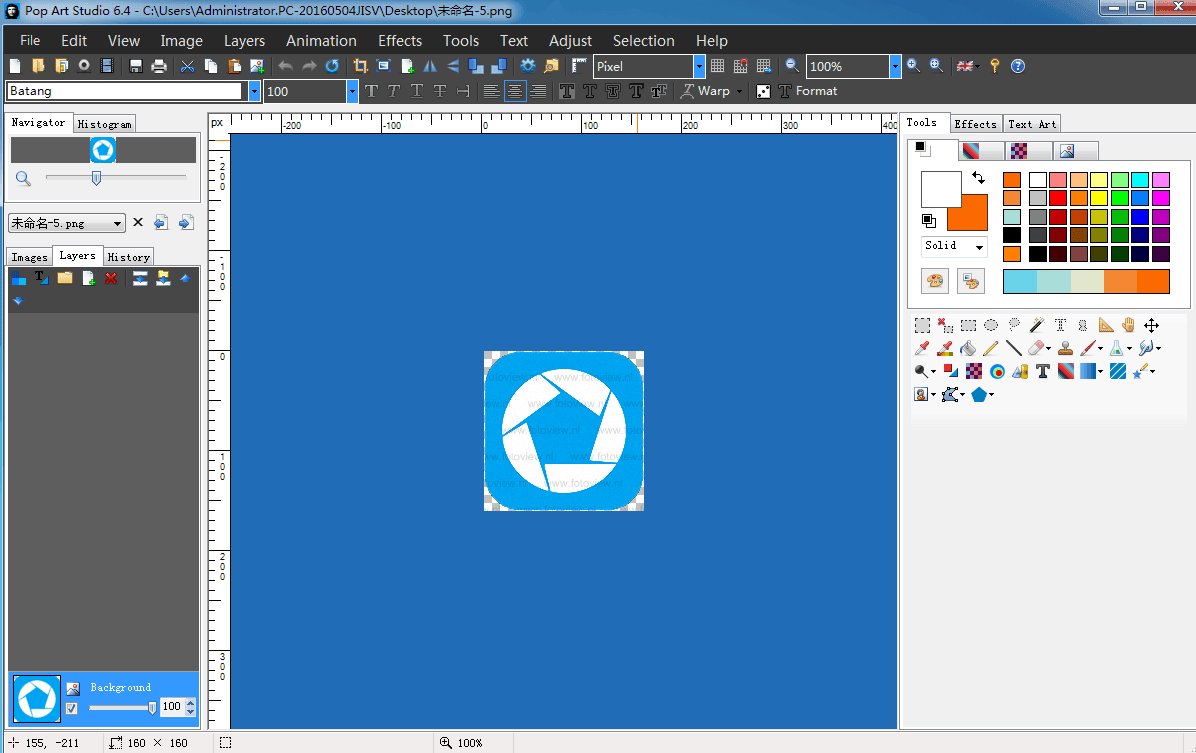
Task: Toggle Background layer visibility checkbox
Action: pos(72,708)
